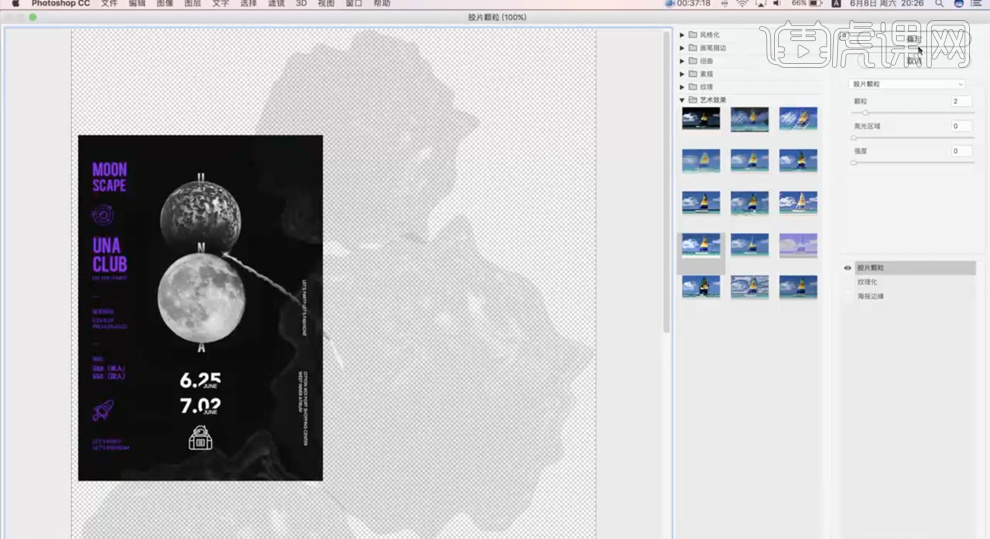This screenshot has width=990, height=539.
Task: Click the Wi-Fi icon in the menu bar
Action: 741,4
